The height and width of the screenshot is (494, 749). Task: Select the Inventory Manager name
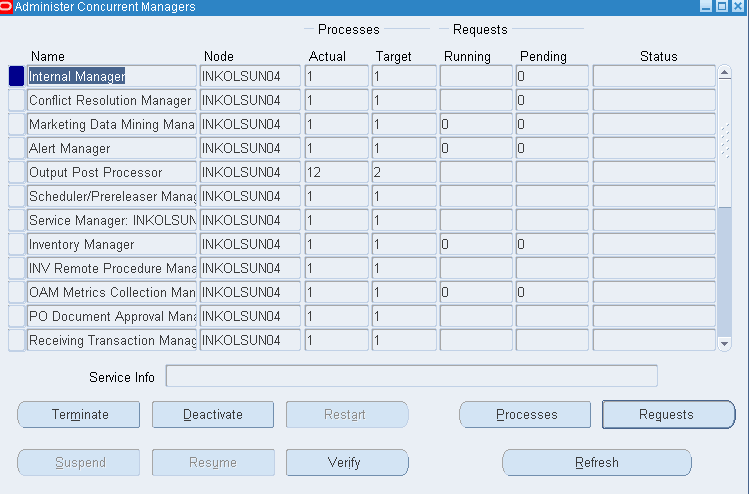112,244
